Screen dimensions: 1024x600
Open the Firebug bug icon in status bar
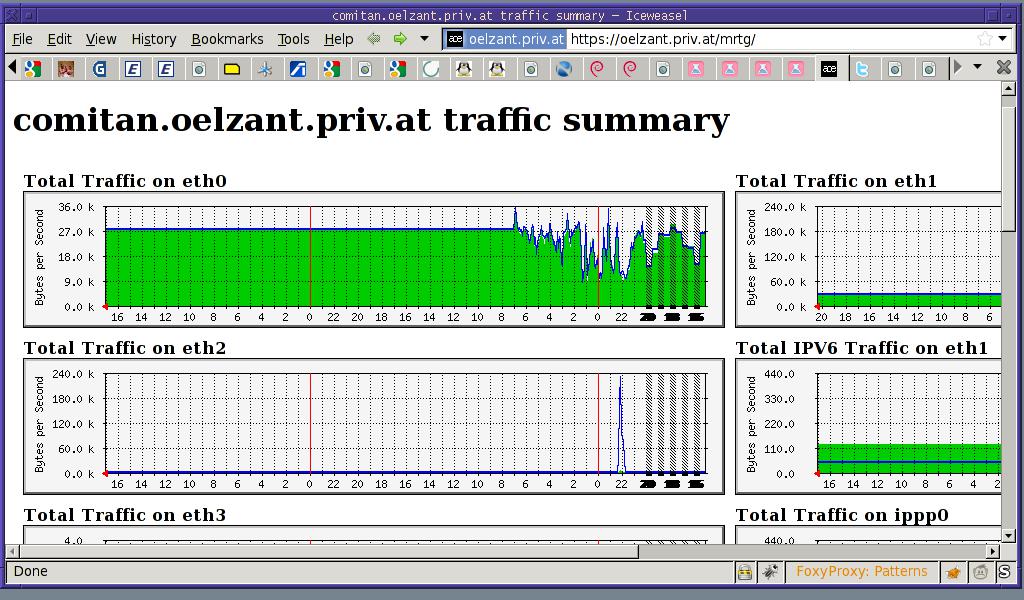pos(770,572)
